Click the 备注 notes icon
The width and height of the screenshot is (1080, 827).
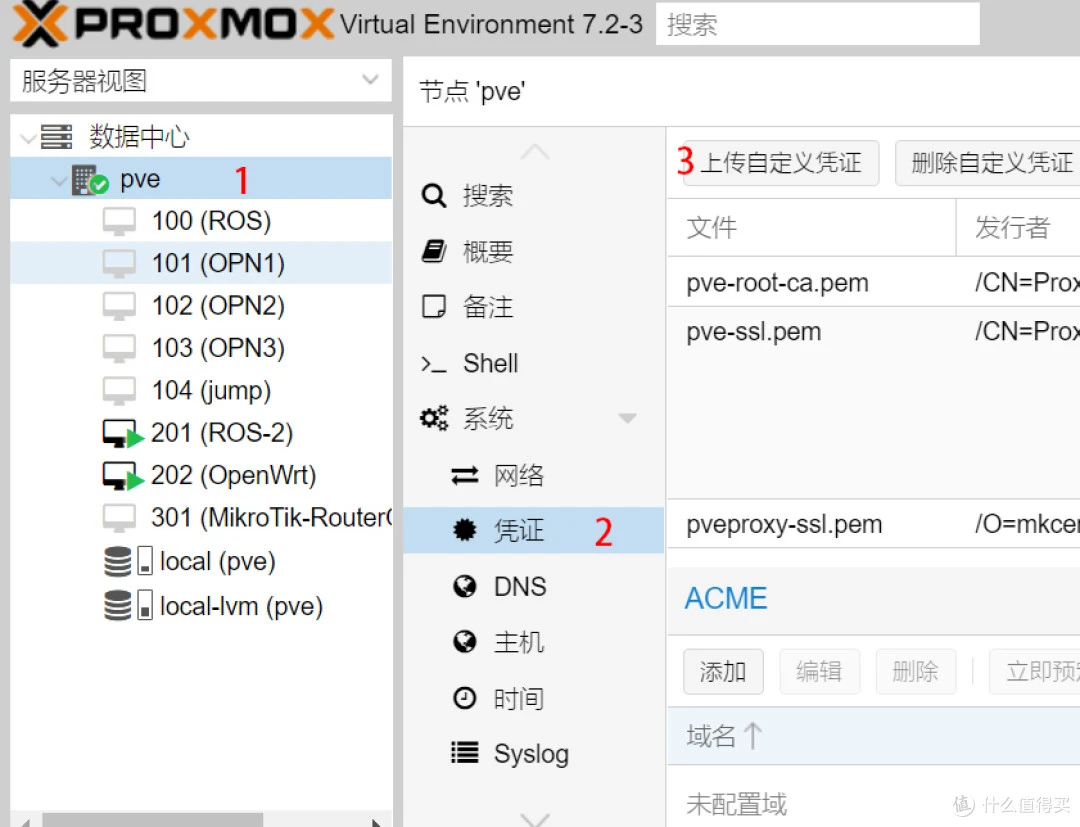click(433, 307)
